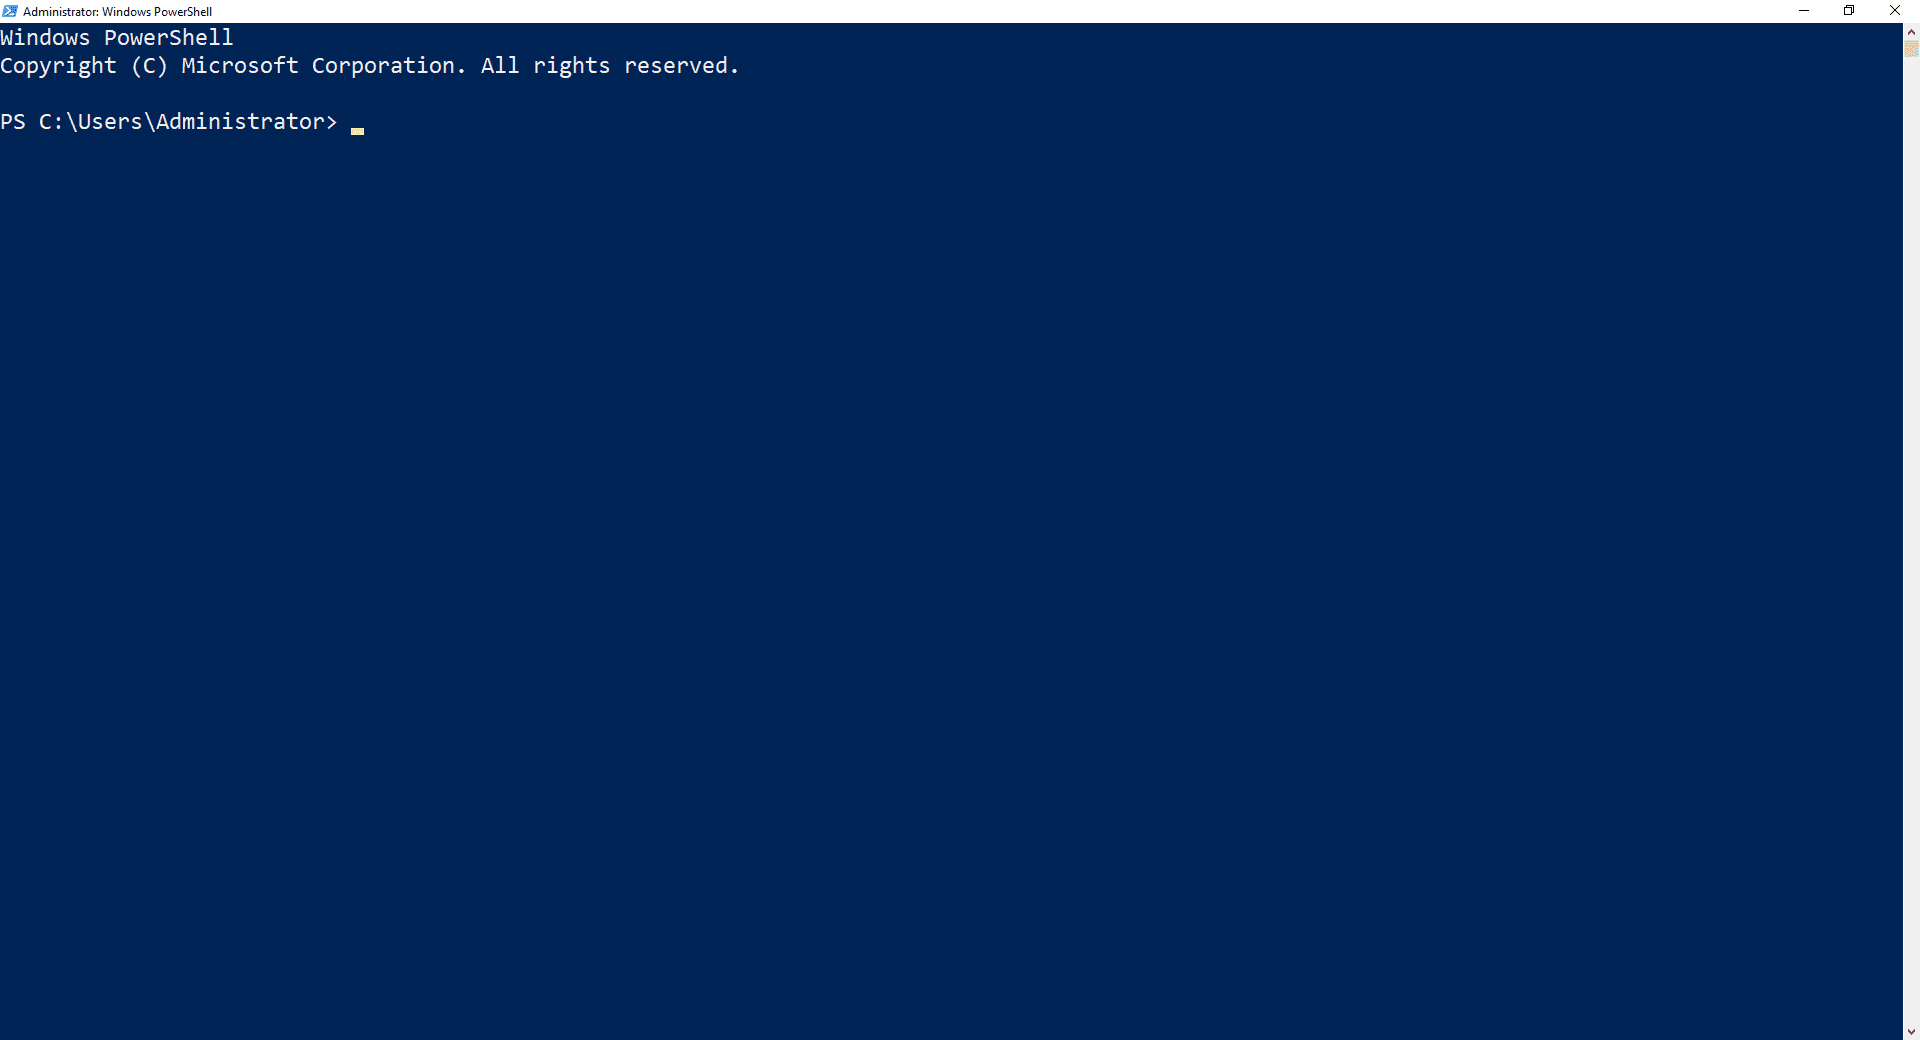Click the Windows PowerShell banner line
The height and width of the screenshot is (1040, 1920).
[x=117, y=38]
